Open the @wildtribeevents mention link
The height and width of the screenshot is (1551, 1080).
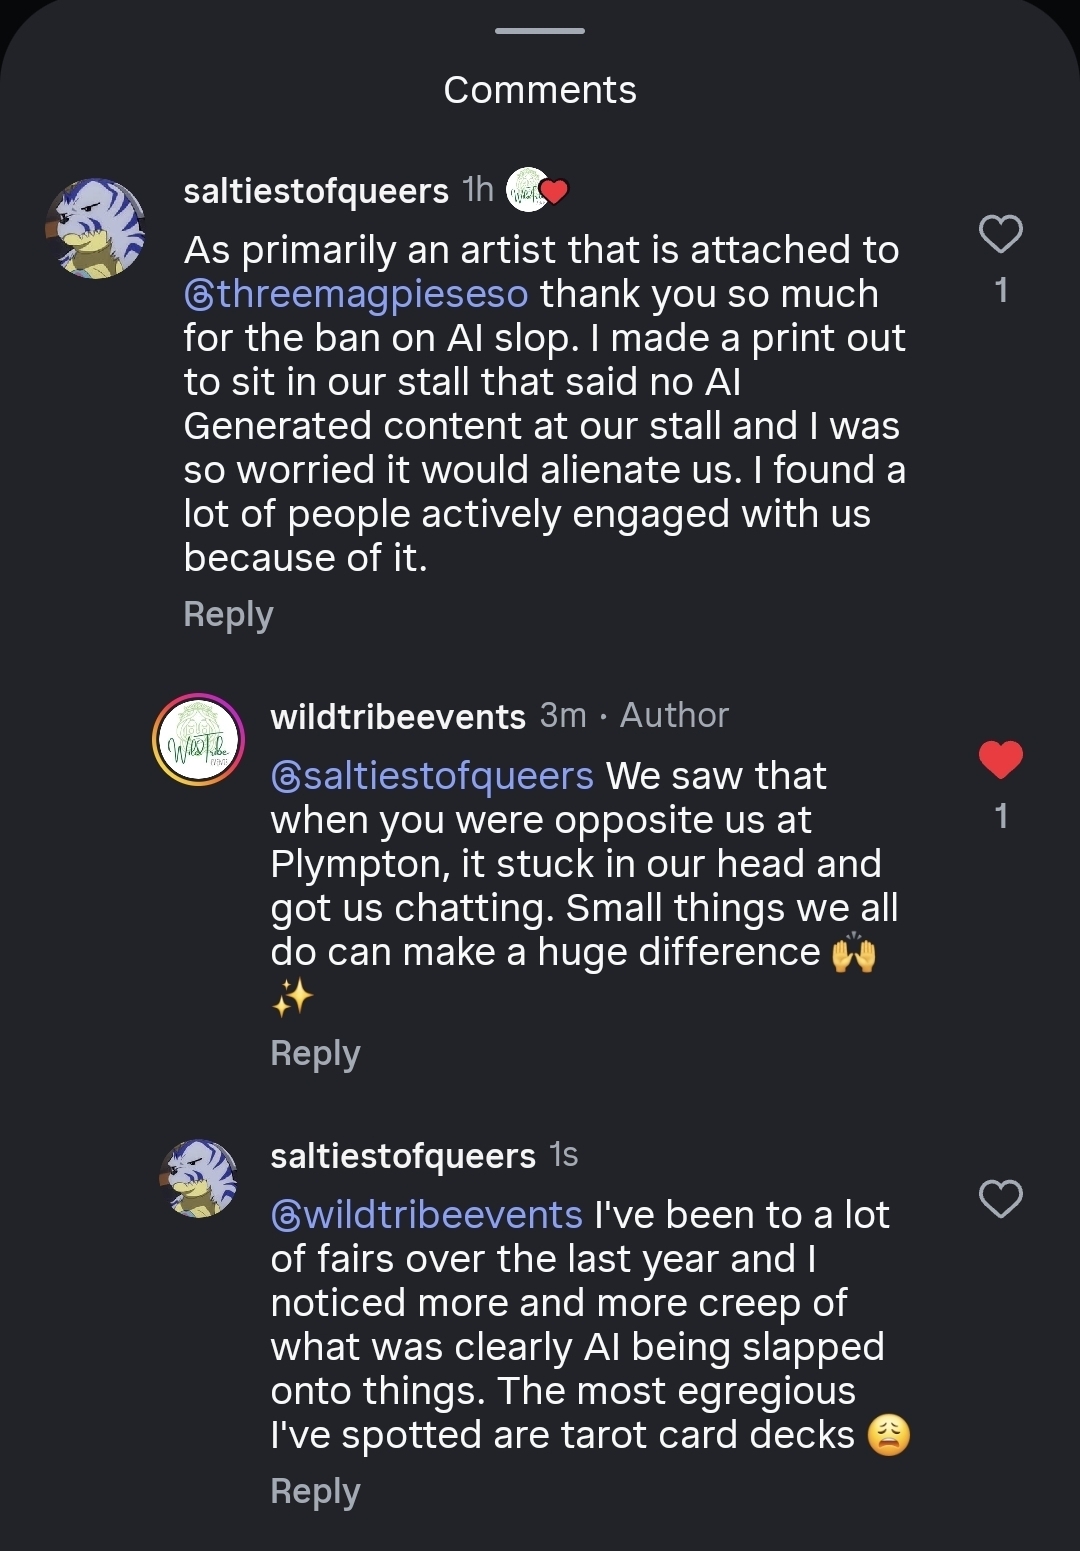[427, 1215]
